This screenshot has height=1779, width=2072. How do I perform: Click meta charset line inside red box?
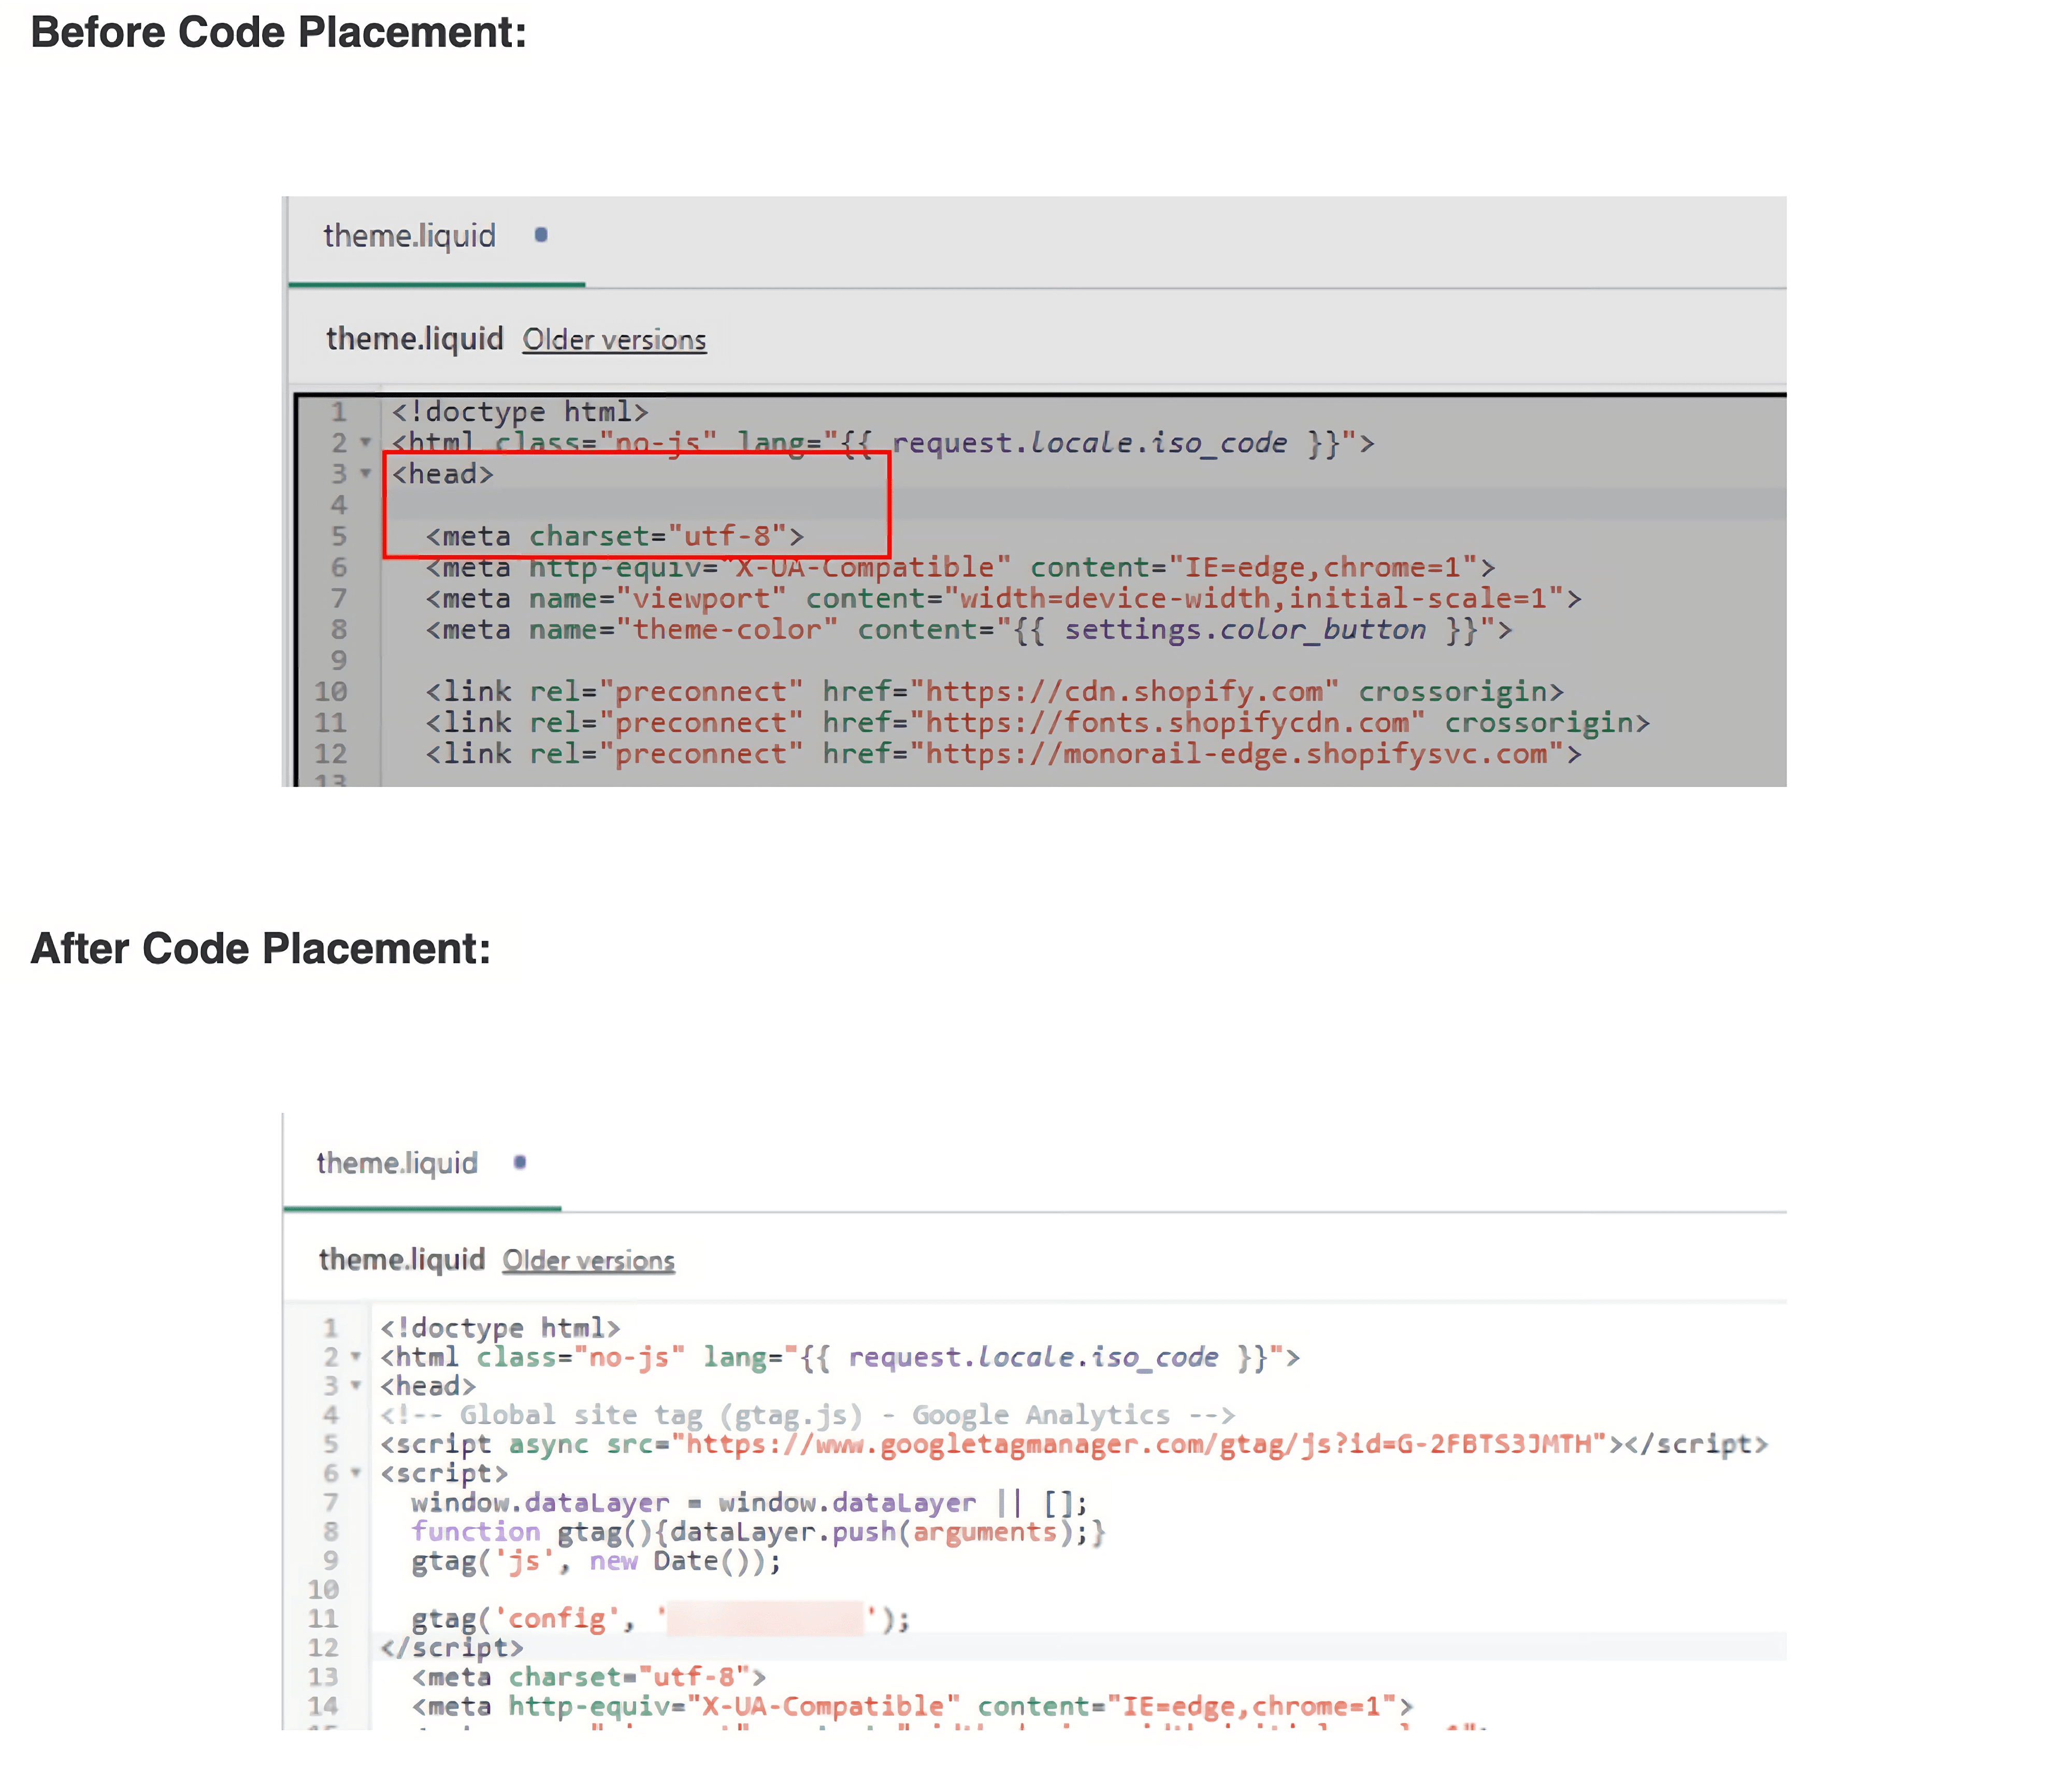(x=614, y=536)
